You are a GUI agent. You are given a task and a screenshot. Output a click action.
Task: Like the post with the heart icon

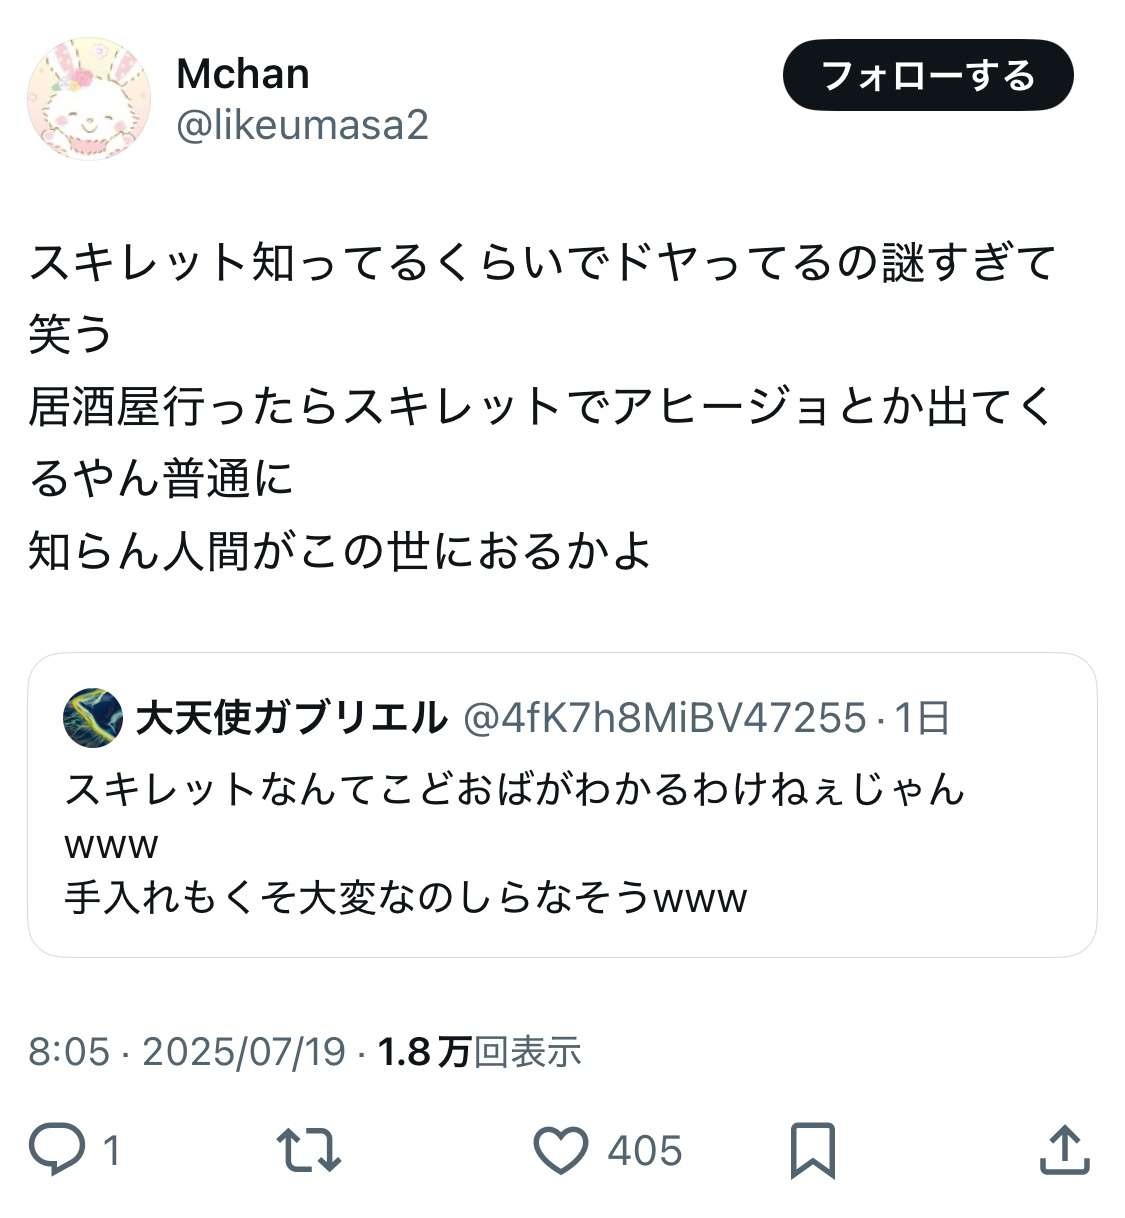(x=561, y=1149)
